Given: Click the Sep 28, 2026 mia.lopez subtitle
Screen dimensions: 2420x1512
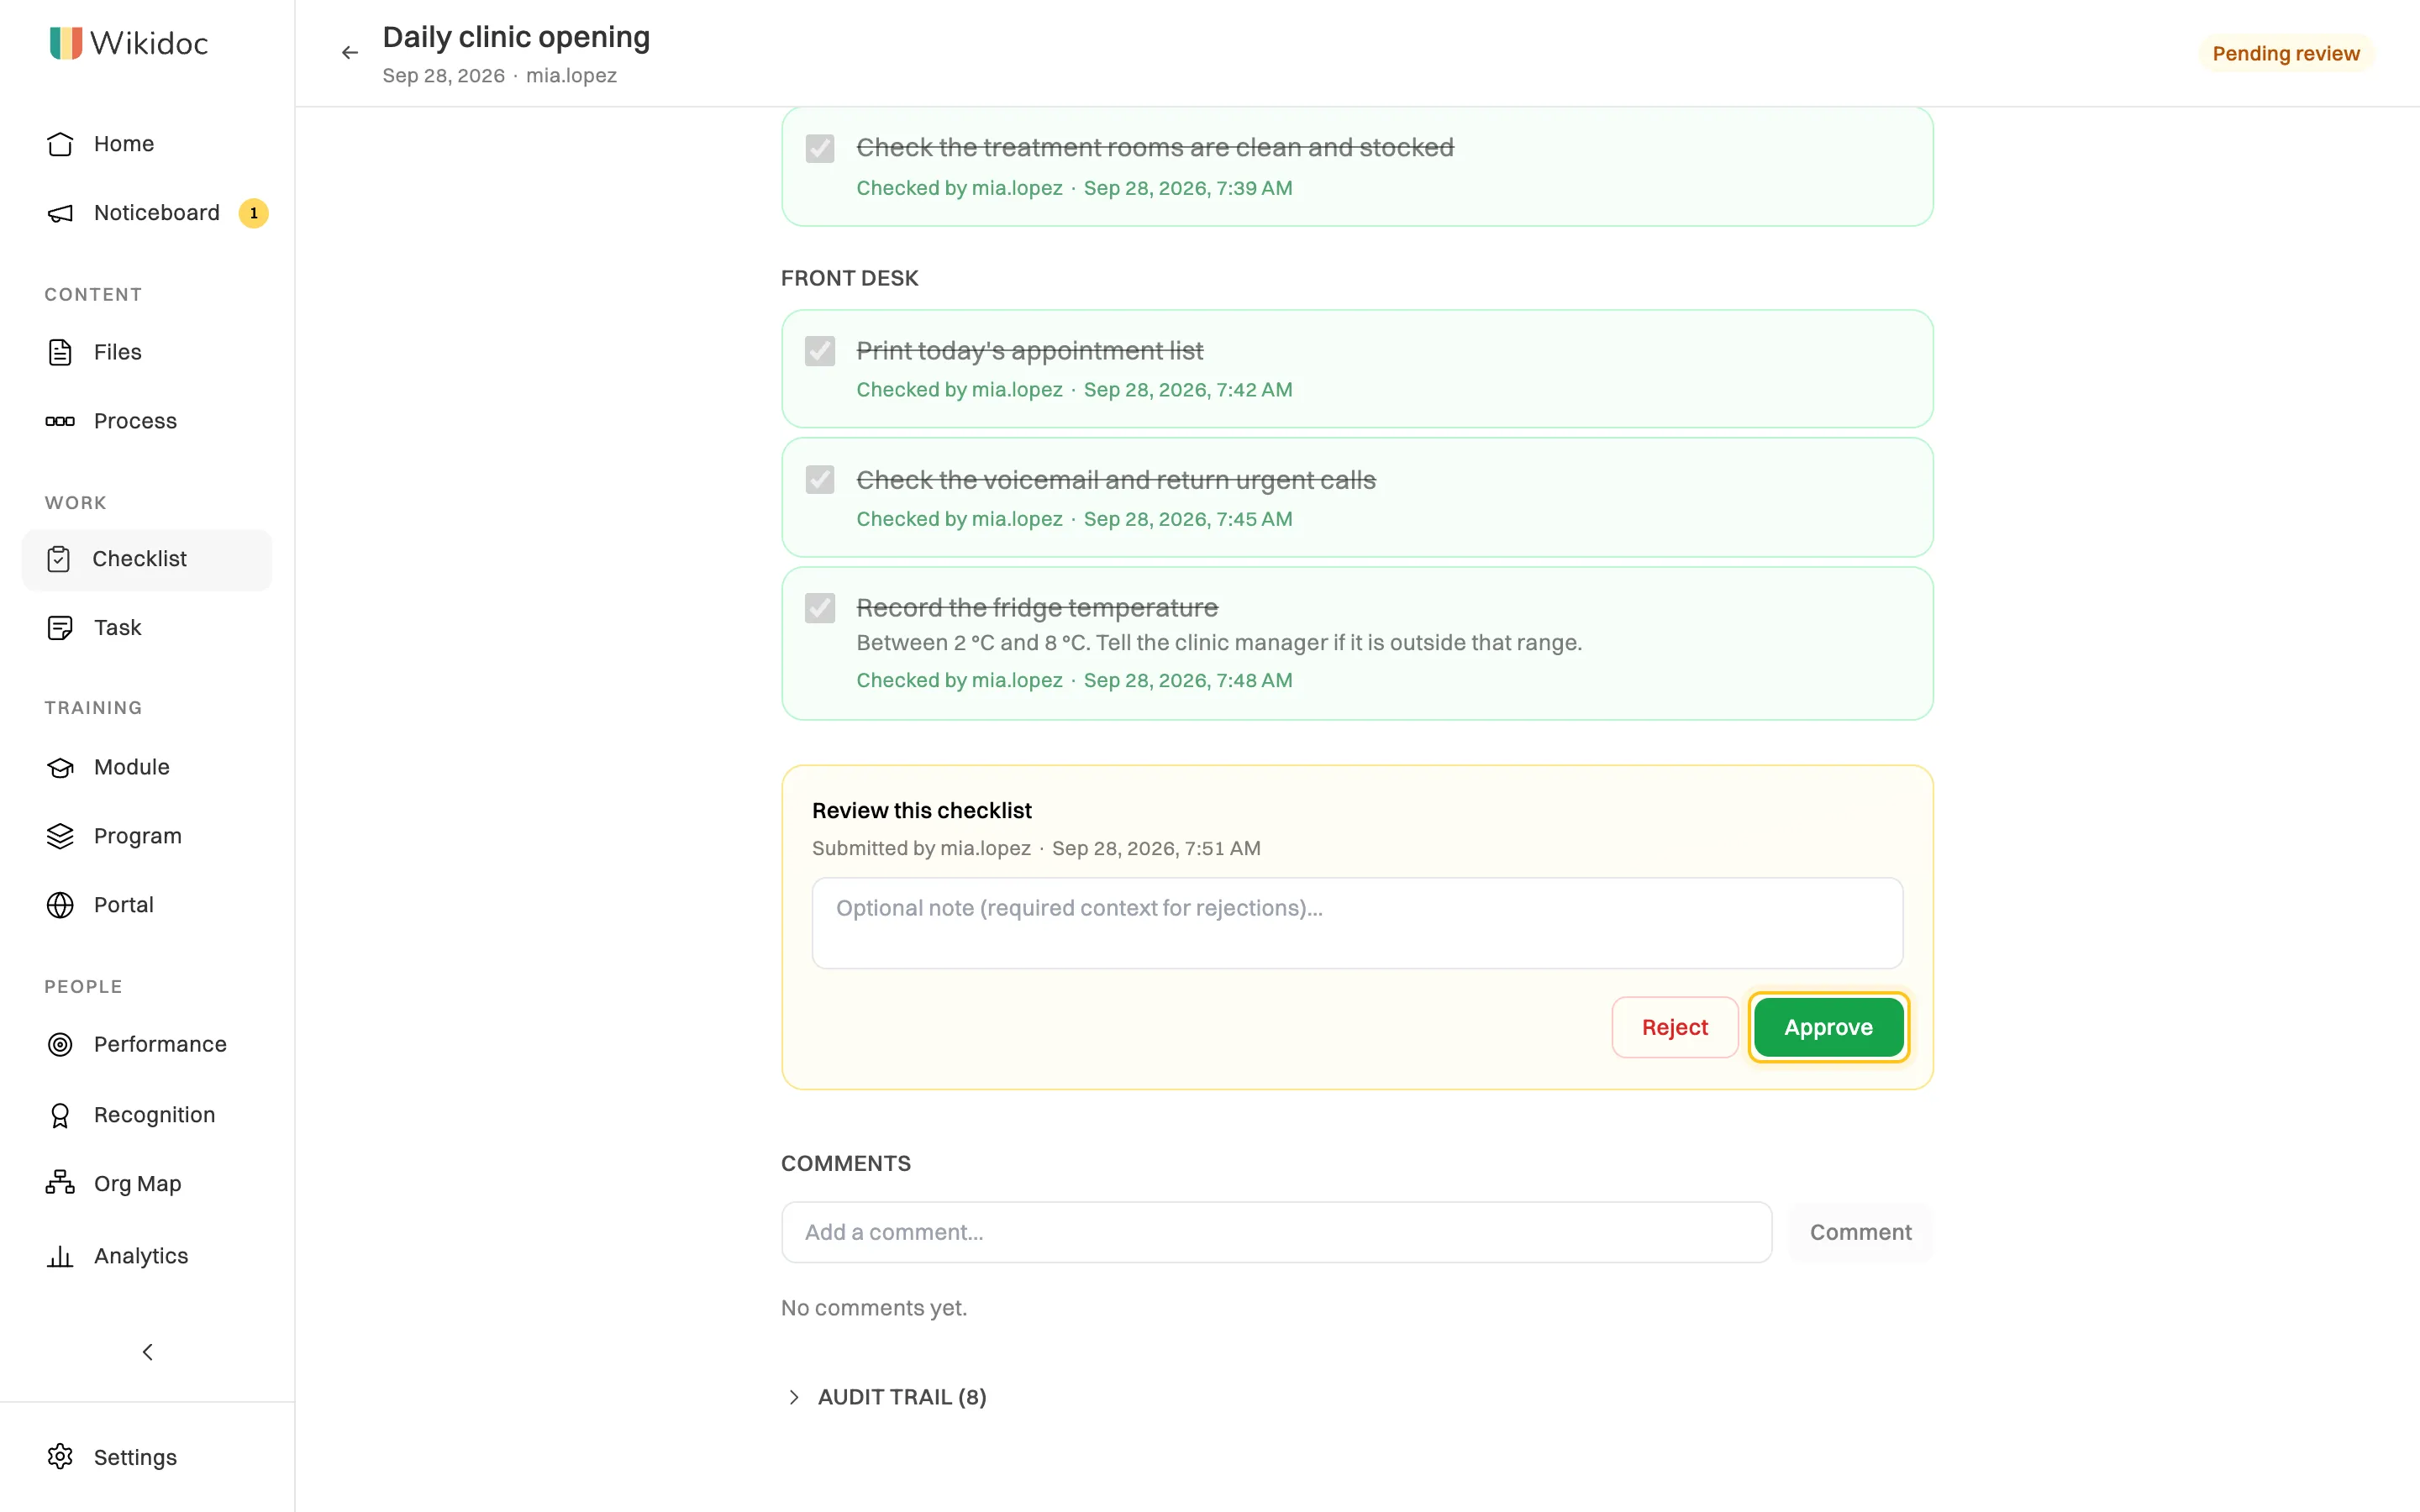Looking at the screenshot, I should [x=499, y=76].
